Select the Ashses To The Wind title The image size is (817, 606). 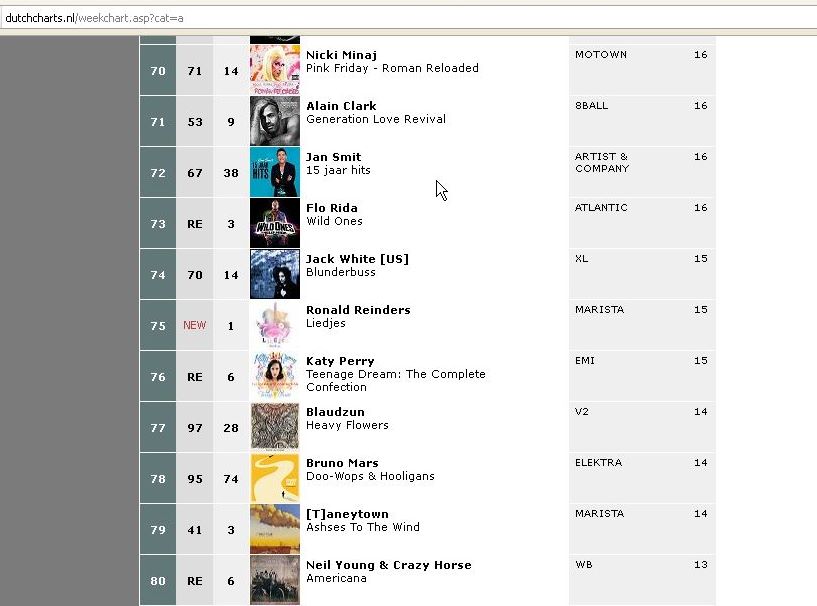[x=362, y=527]
